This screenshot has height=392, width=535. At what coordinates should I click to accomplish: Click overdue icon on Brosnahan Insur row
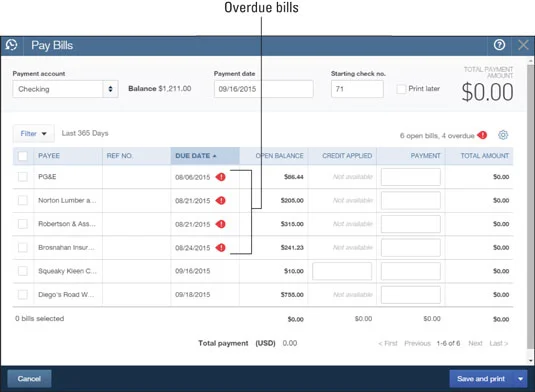pos(221,247)
